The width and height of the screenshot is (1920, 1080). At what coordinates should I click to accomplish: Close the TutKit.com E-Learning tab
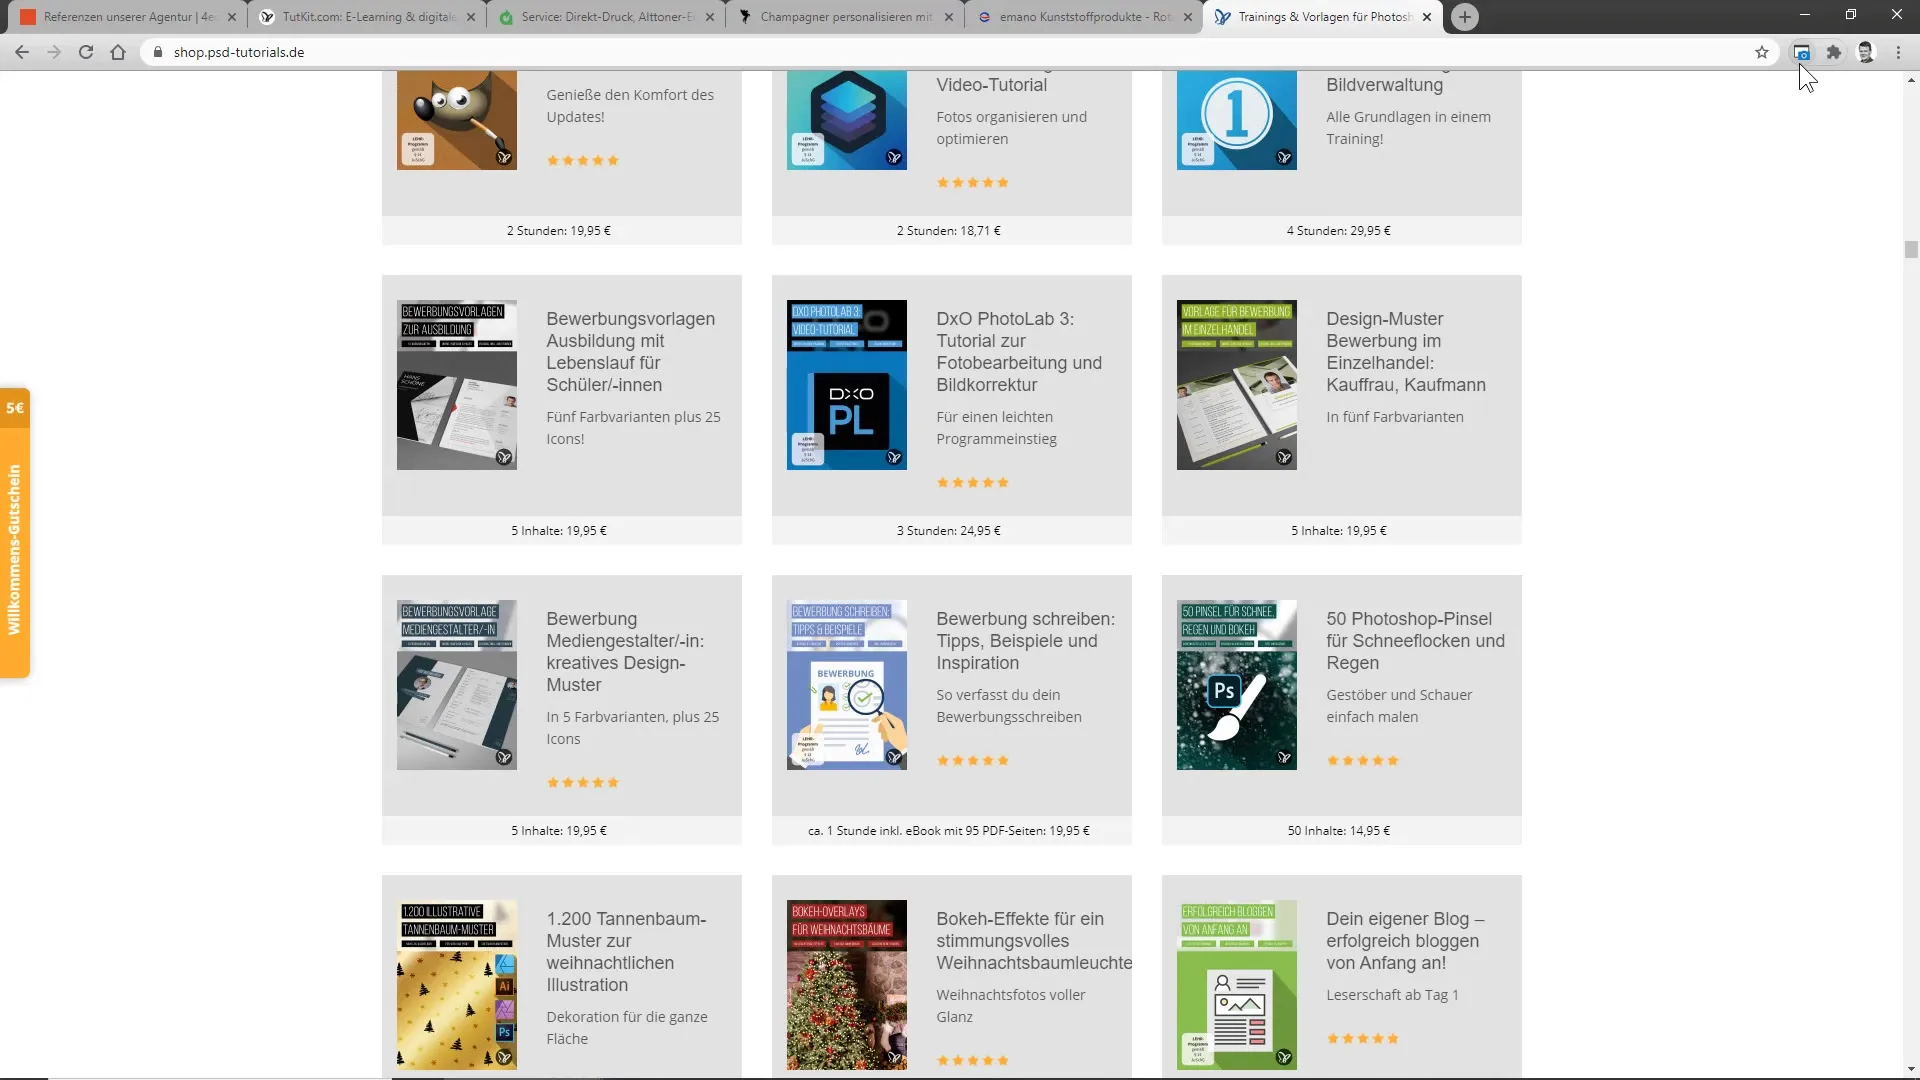(x=471, y=17)
